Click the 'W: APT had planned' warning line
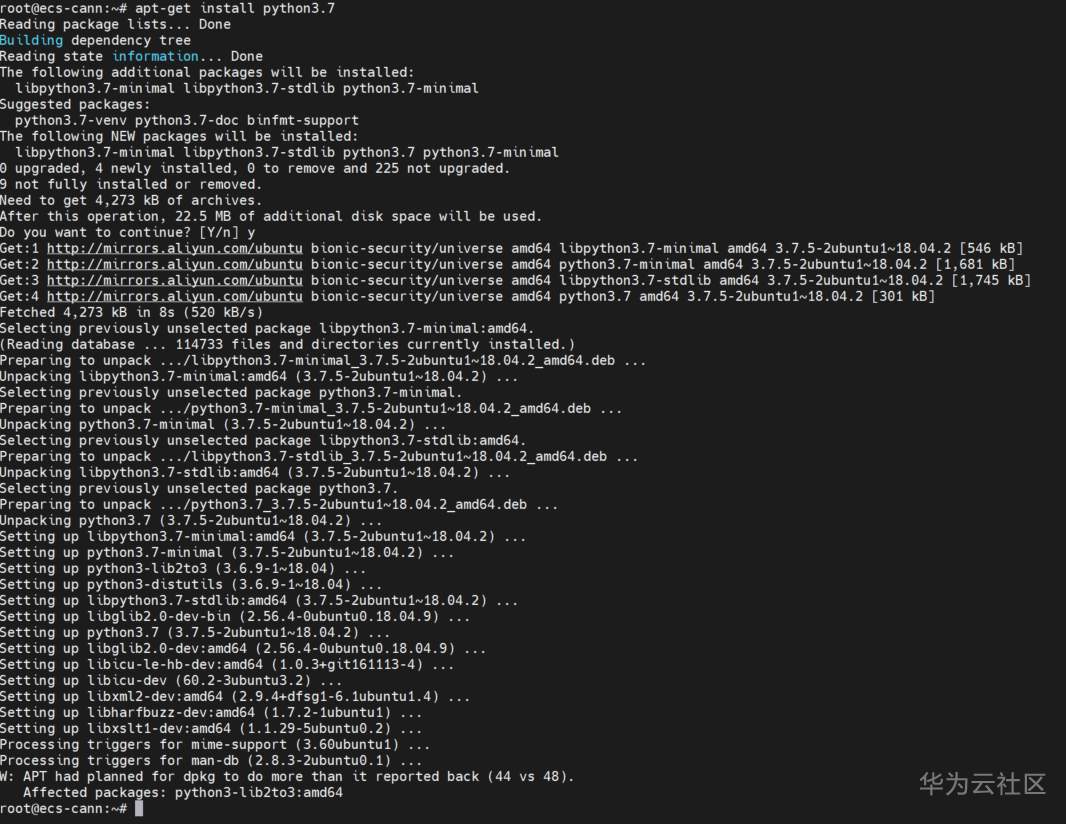The image size is (1066, 824). (287, 776)
